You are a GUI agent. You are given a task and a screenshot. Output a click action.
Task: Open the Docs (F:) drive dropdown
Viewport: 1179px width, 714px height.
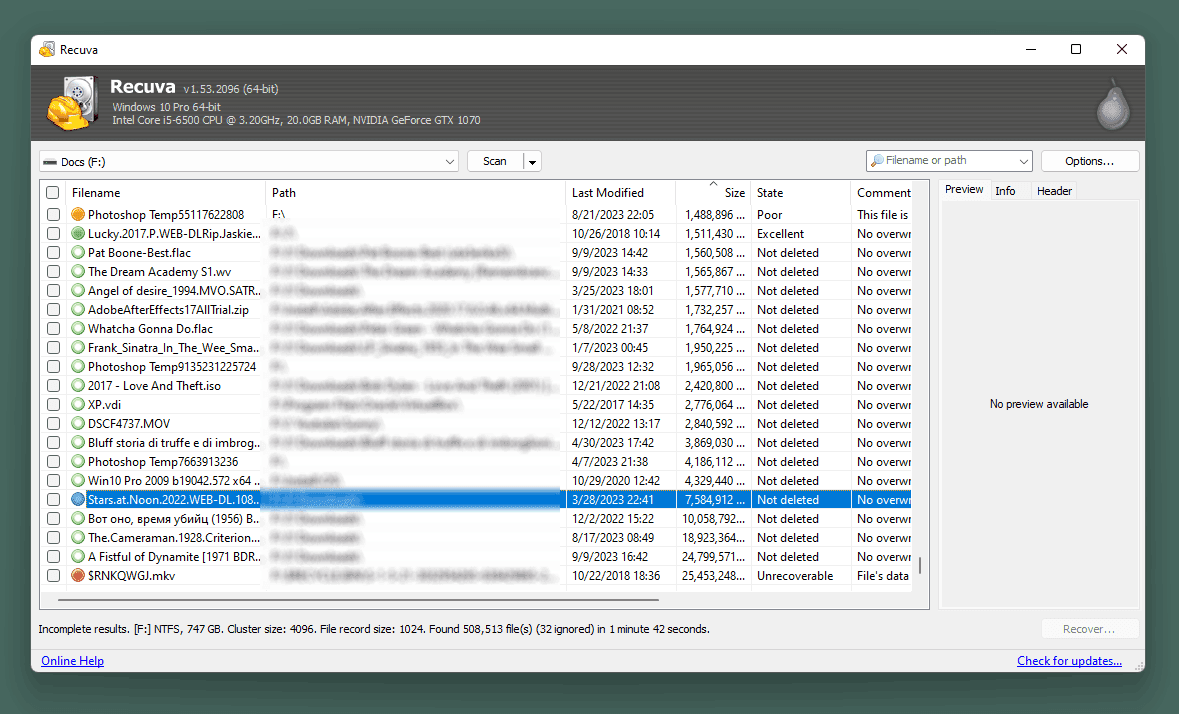249,162
